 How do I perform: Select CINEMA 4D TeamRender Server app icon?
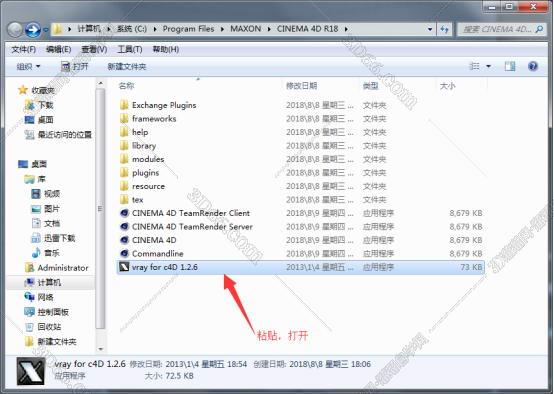tap(124, 226)
